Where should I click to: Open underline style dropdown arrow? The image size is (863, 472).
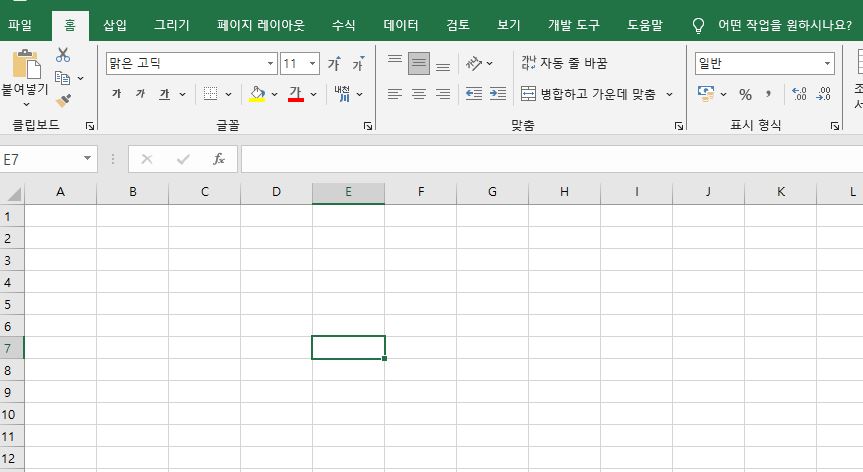(182, 94)
